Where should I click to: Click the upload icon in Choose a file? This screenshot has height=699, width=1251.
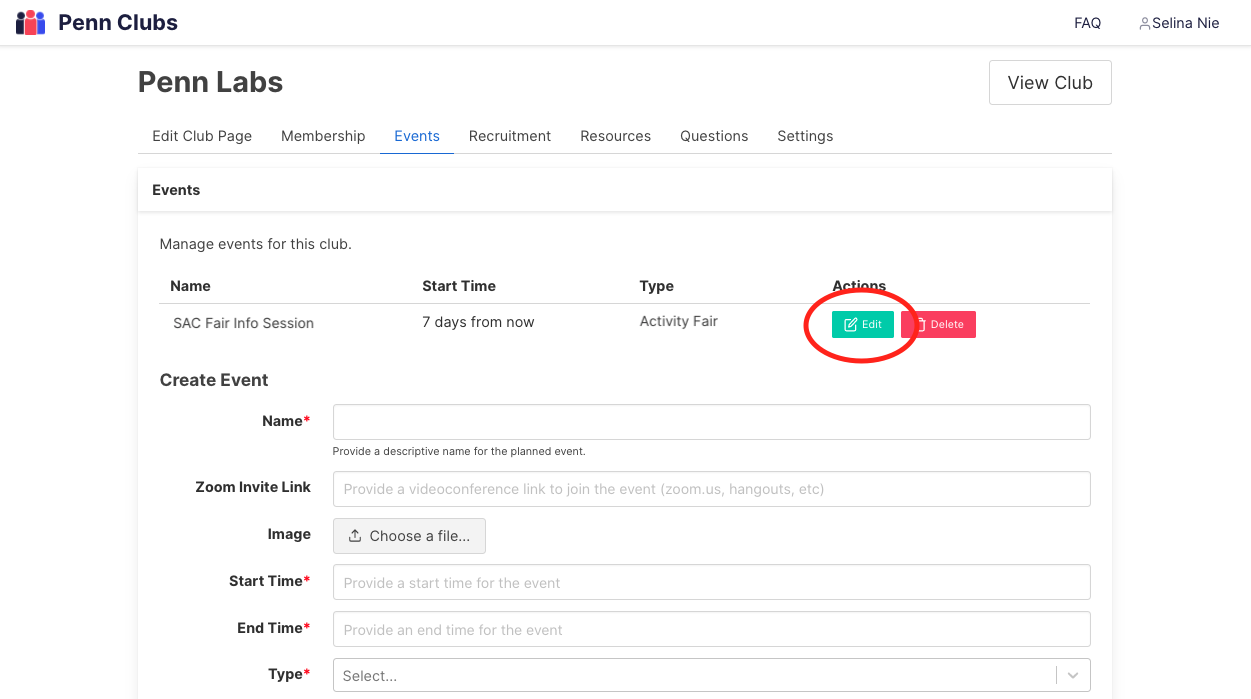point(355,536)
